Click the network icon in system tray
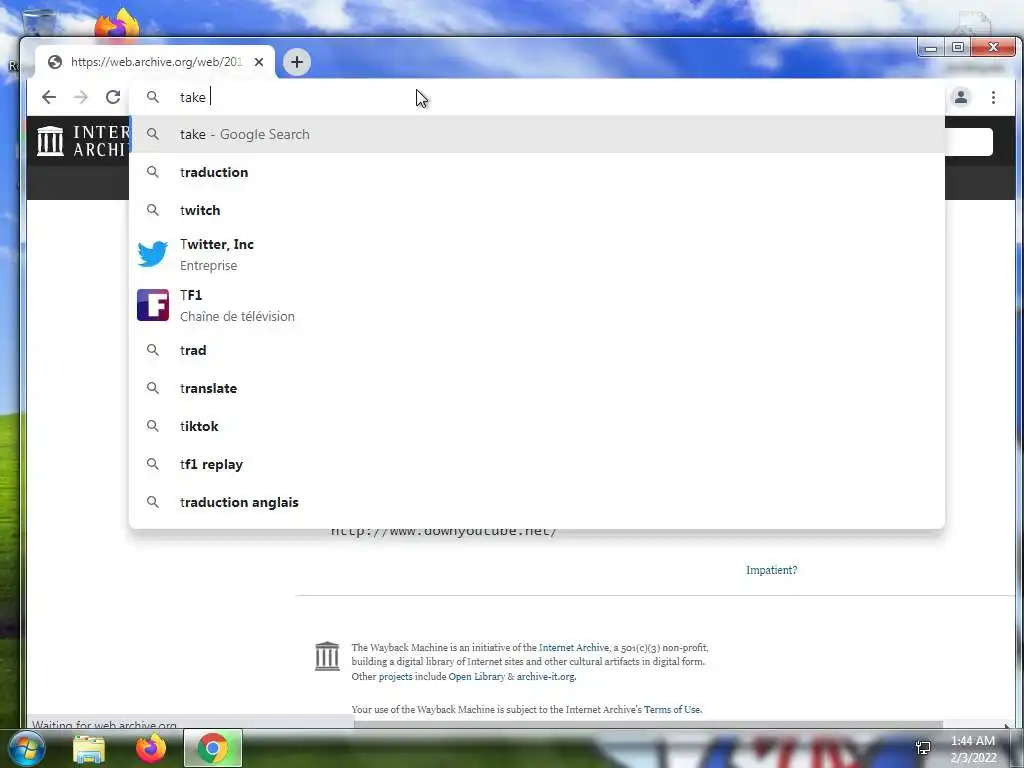 [923, 748]
